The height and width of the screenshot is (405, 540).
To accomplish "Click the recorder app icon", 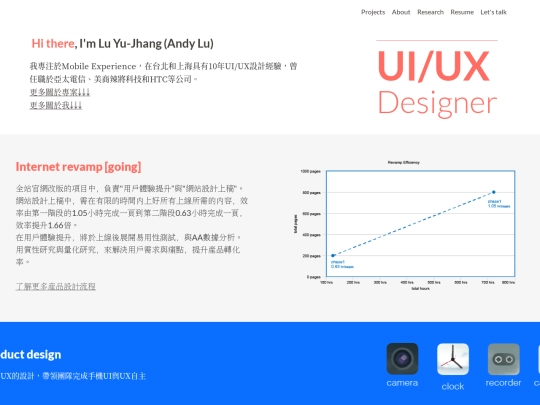I will coord(503,359).
